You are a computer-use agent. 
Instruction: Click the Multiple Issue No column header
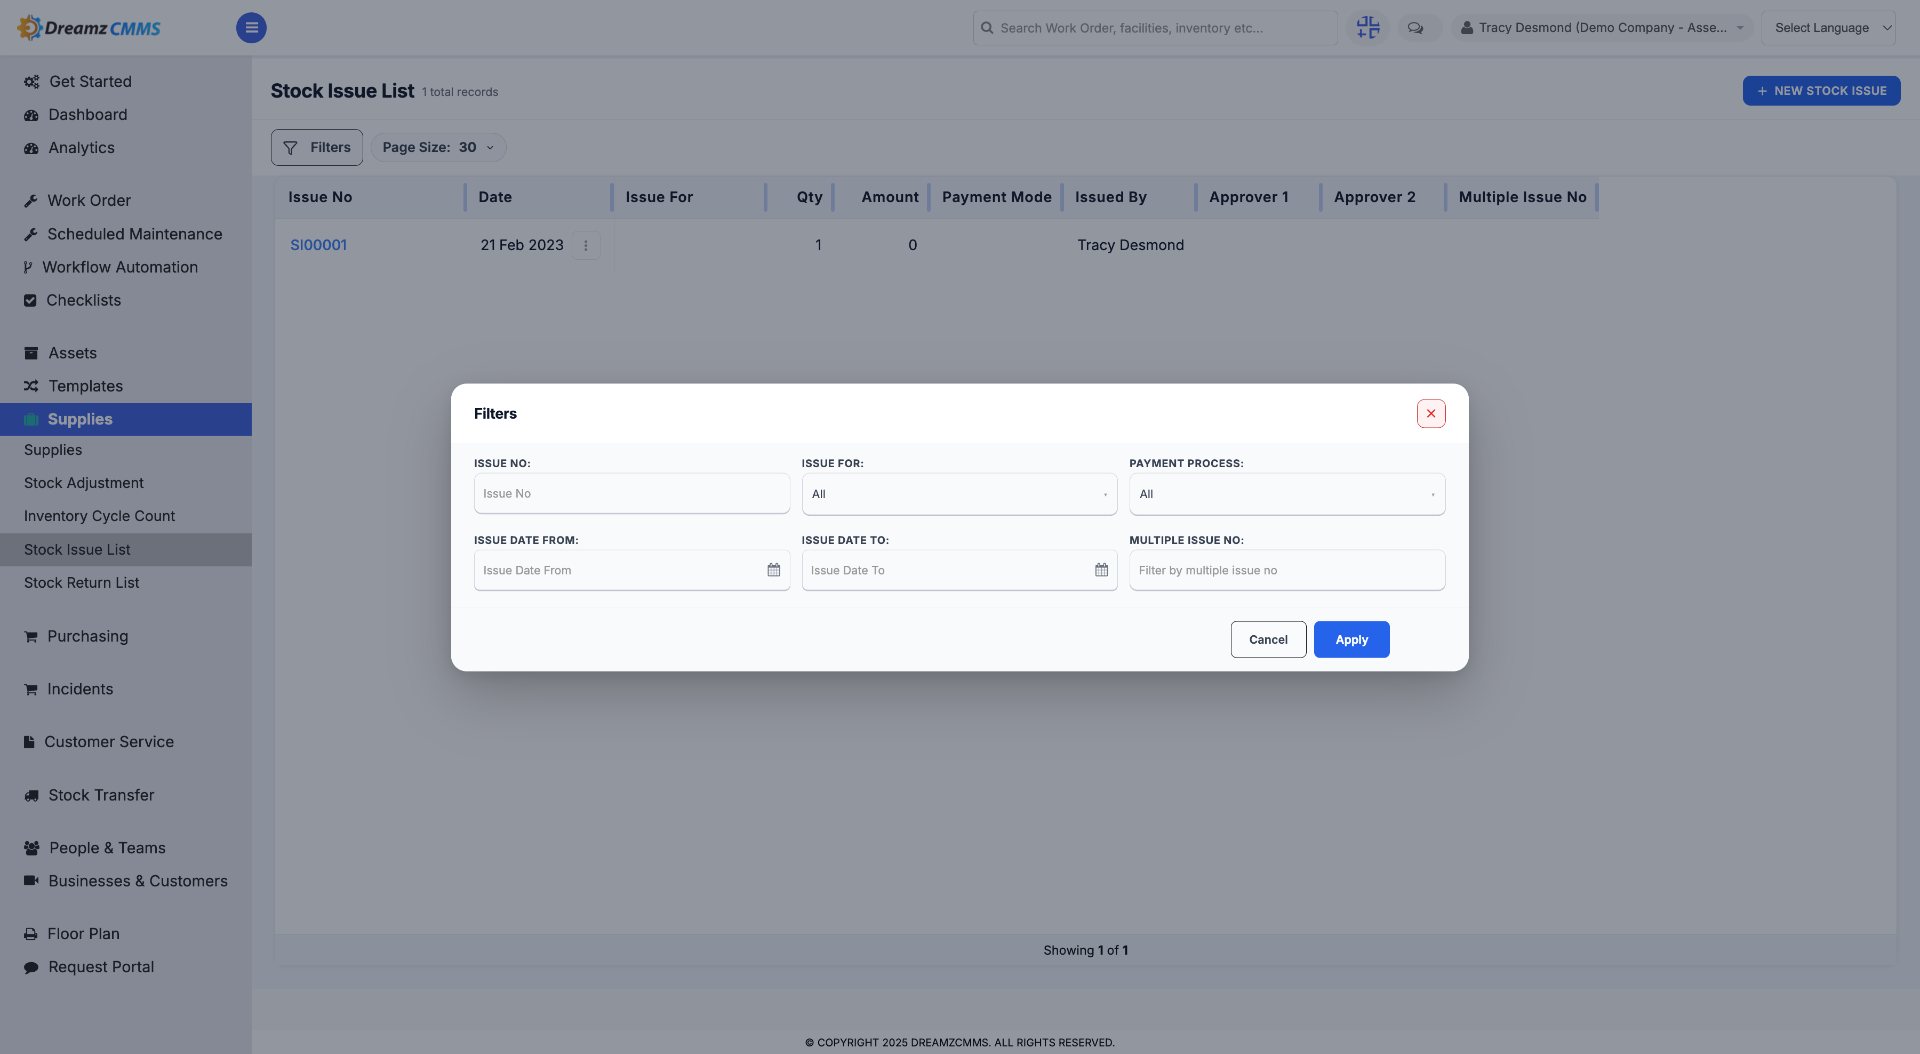coord(1522,198)
